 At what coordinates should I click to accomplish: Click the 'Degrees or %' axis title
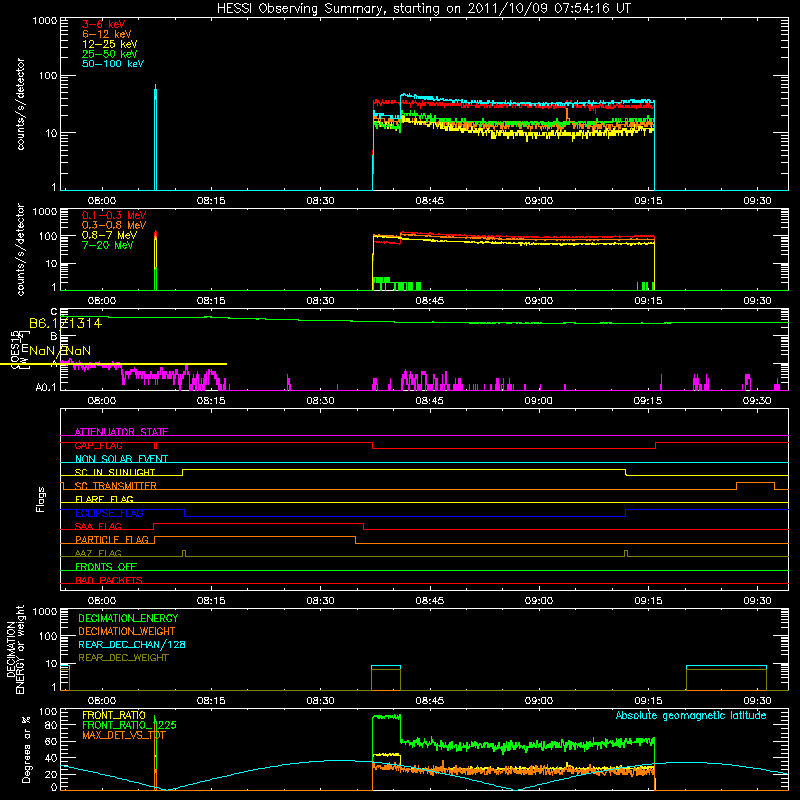26,750
